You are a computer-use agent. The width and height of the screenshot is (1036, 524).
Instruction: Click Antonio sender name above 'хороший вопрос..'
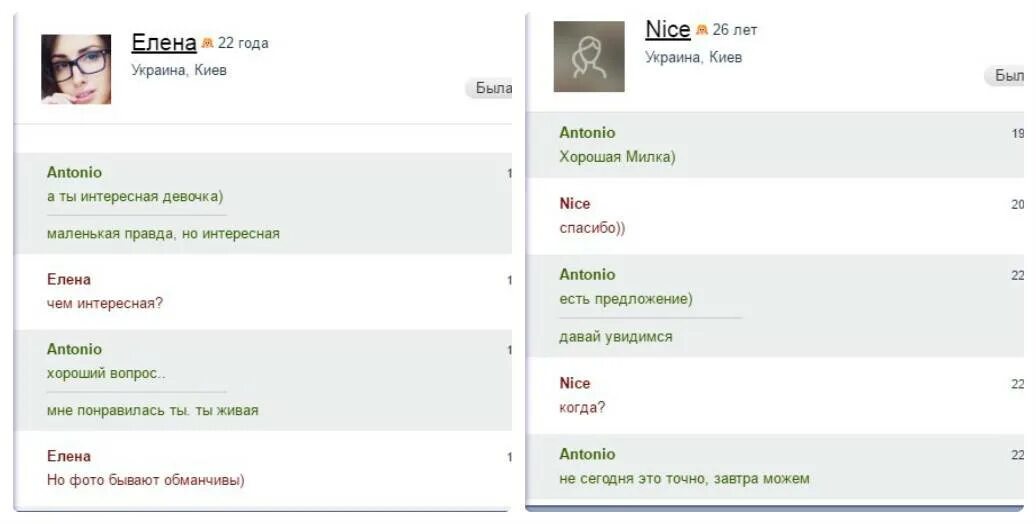point(74,349)
